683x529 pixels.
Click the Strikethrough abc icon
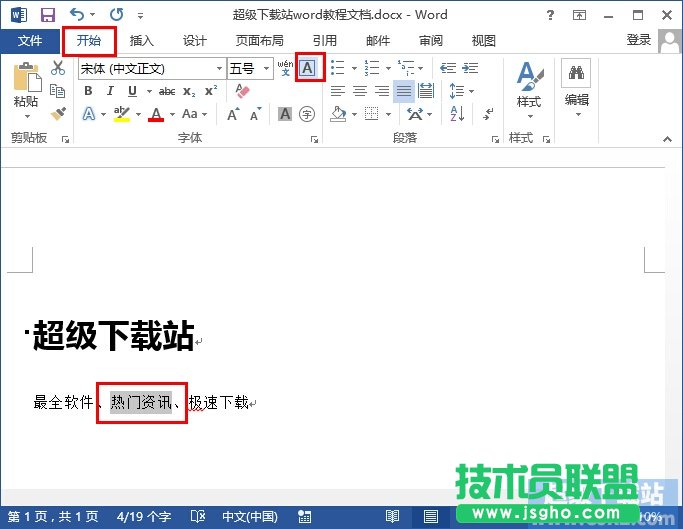pyautogui.click(x=167, y=91)
